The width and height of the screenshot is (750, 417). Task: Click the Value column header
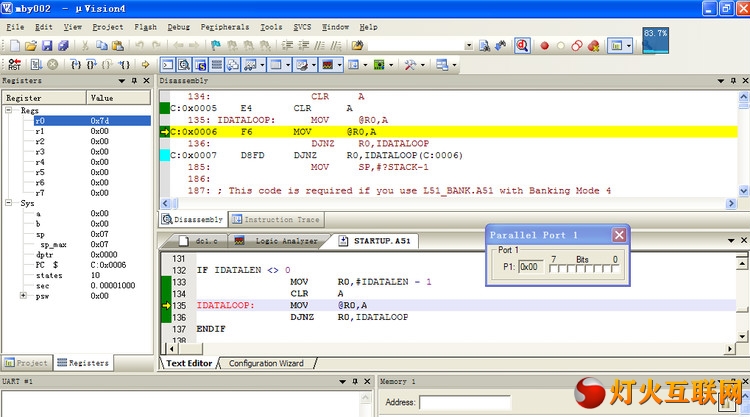pyautogui.click(x=118, y=98)
